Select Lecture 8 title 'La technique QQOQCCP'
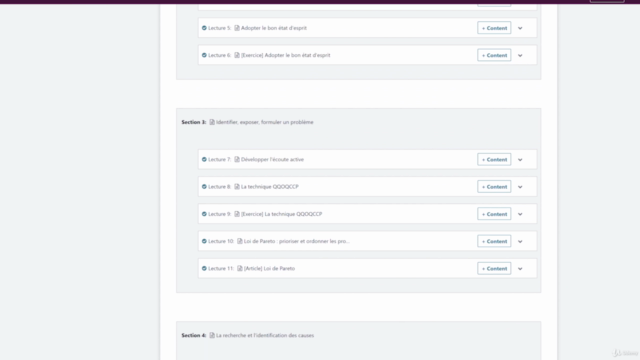640x360 pixels. pyautogui.click(x=270, y=187)
